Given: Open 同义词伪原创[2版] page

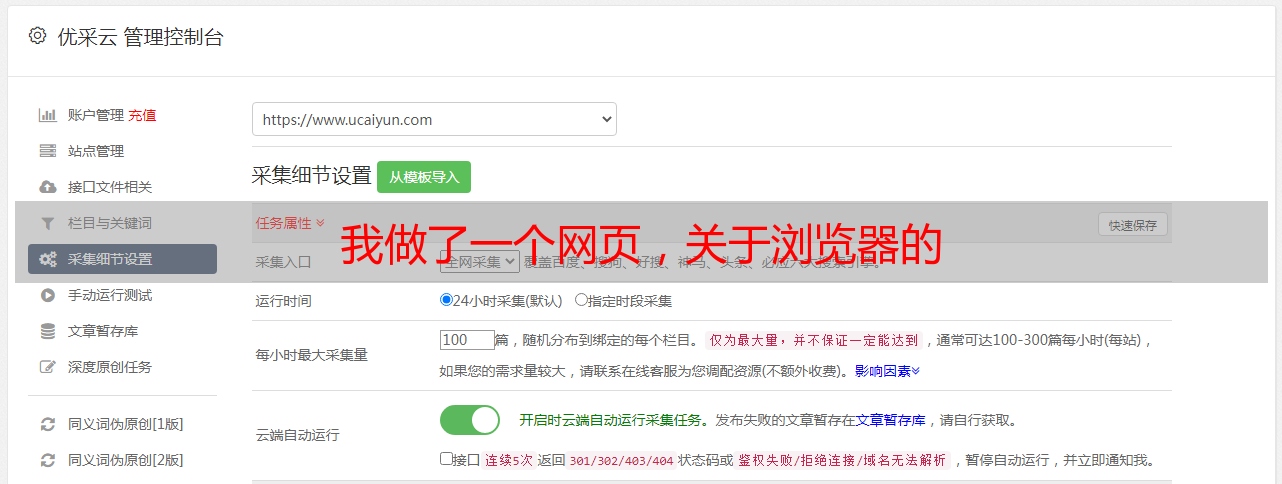Looking at the screenshot, I should point(125,460).
